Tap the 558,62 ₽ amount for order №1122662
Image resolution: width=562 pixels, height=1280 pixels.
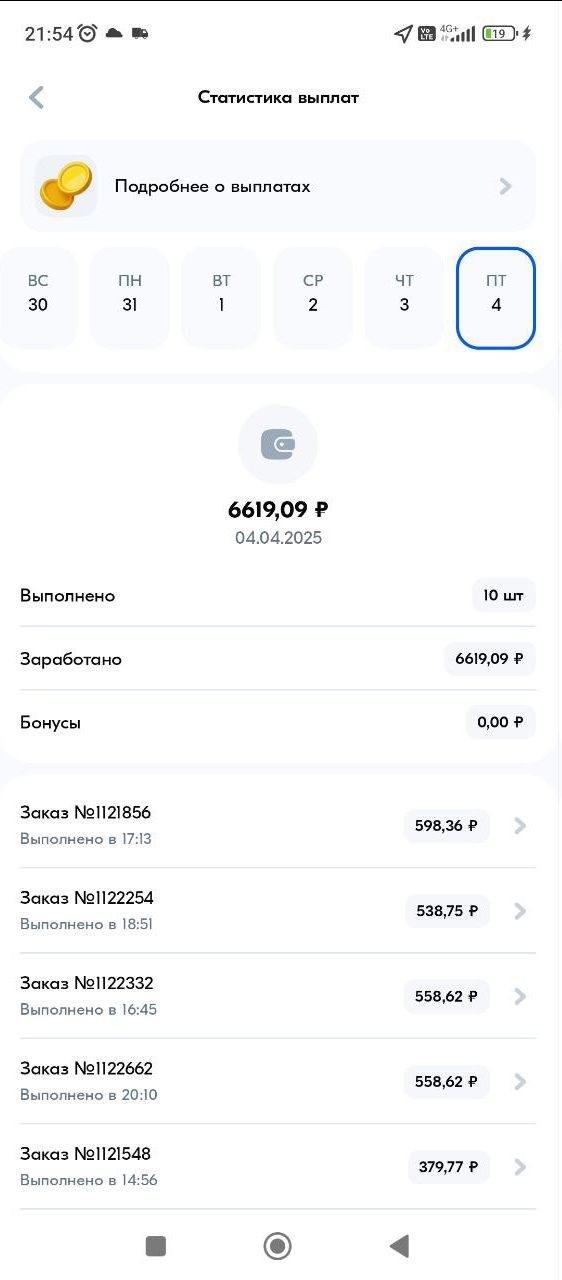point(446,1082)
